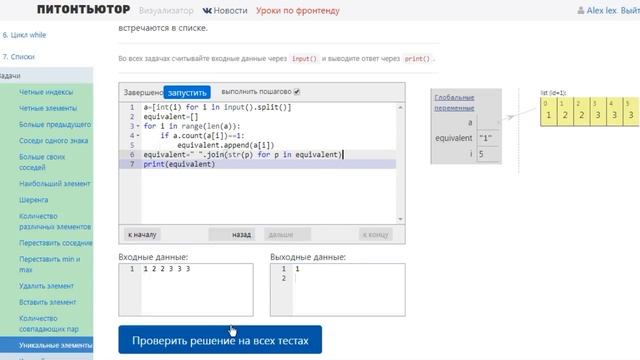Click the Alex lex user profile link
This screenshot has height=360, width=640.
pos(597,11)
